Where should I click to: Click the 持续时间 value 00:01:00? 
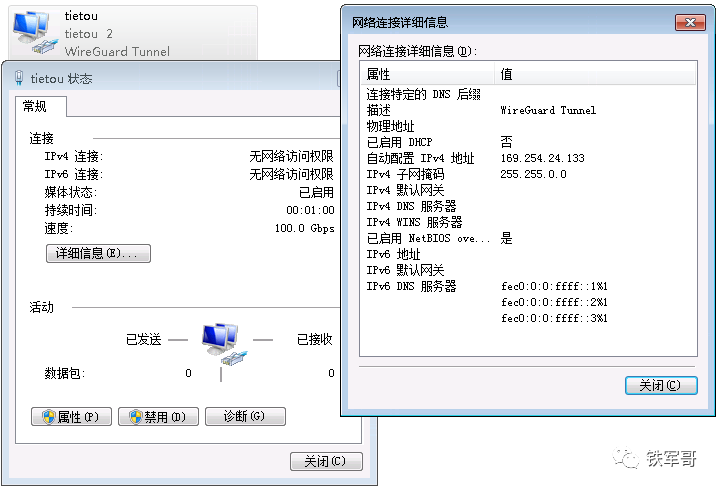(310, 210)
